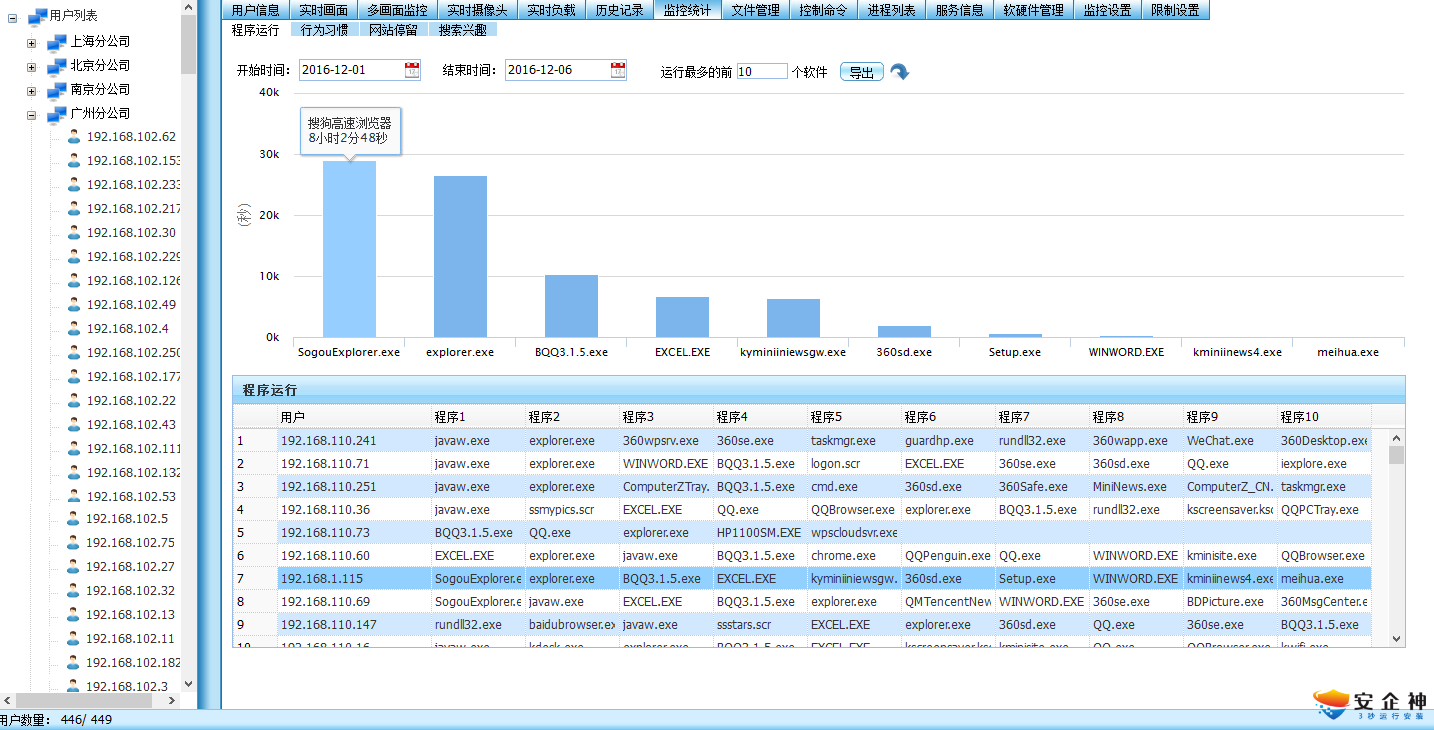The width and height of the screenshot is (1434, 730).
Task: Click user icon for 192.168.102.4
Action: (x=74, y=328)
